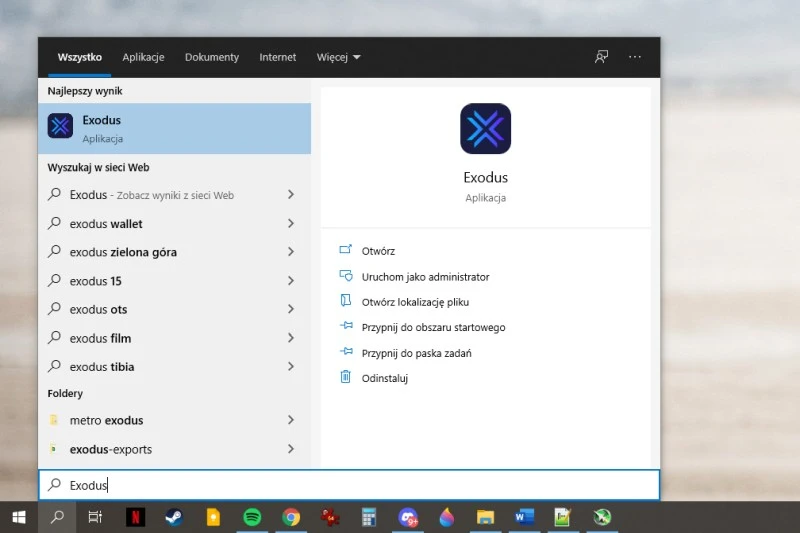This screenshot has height=533, width=800.
Task: Click Odinstaluj to uninstall Exodus
Action: point(385,378)
